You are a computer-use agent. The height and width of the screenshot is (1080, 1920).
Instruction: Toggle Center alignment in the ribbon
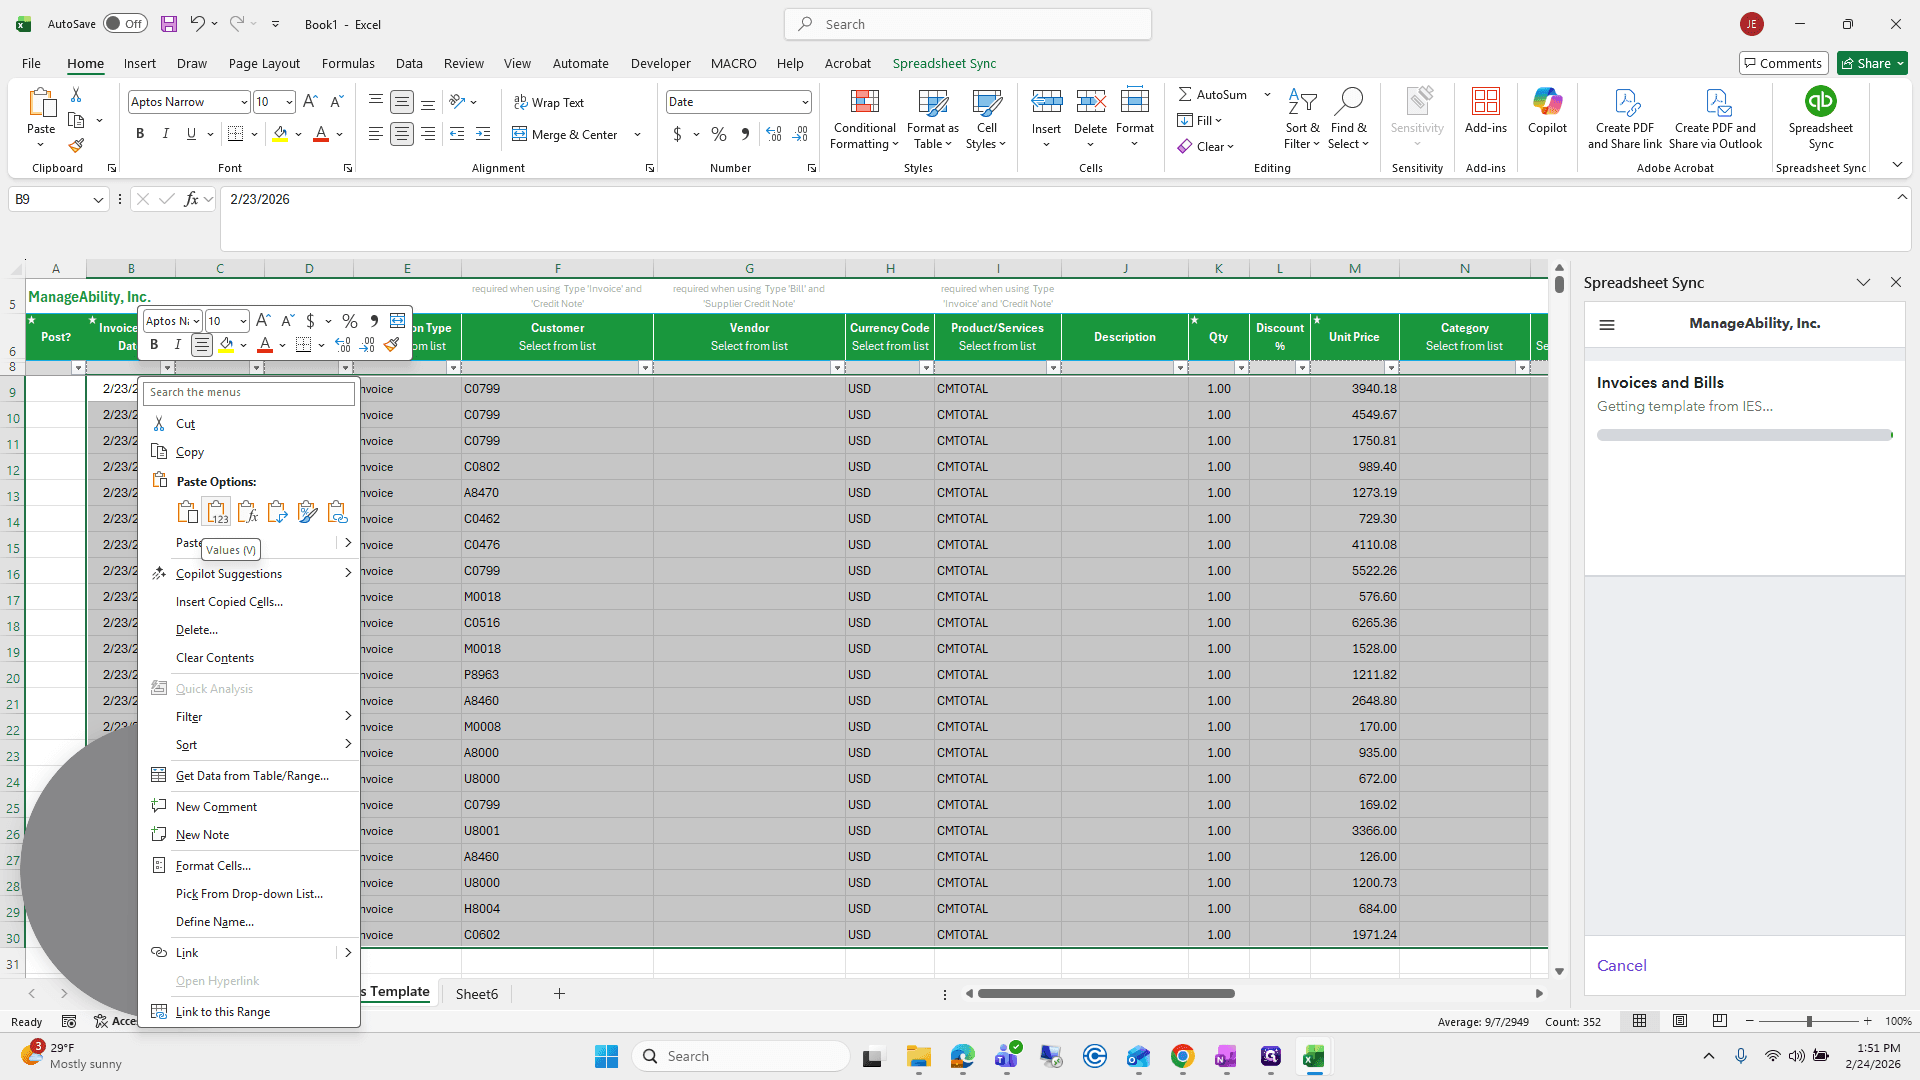coord(402,134)
